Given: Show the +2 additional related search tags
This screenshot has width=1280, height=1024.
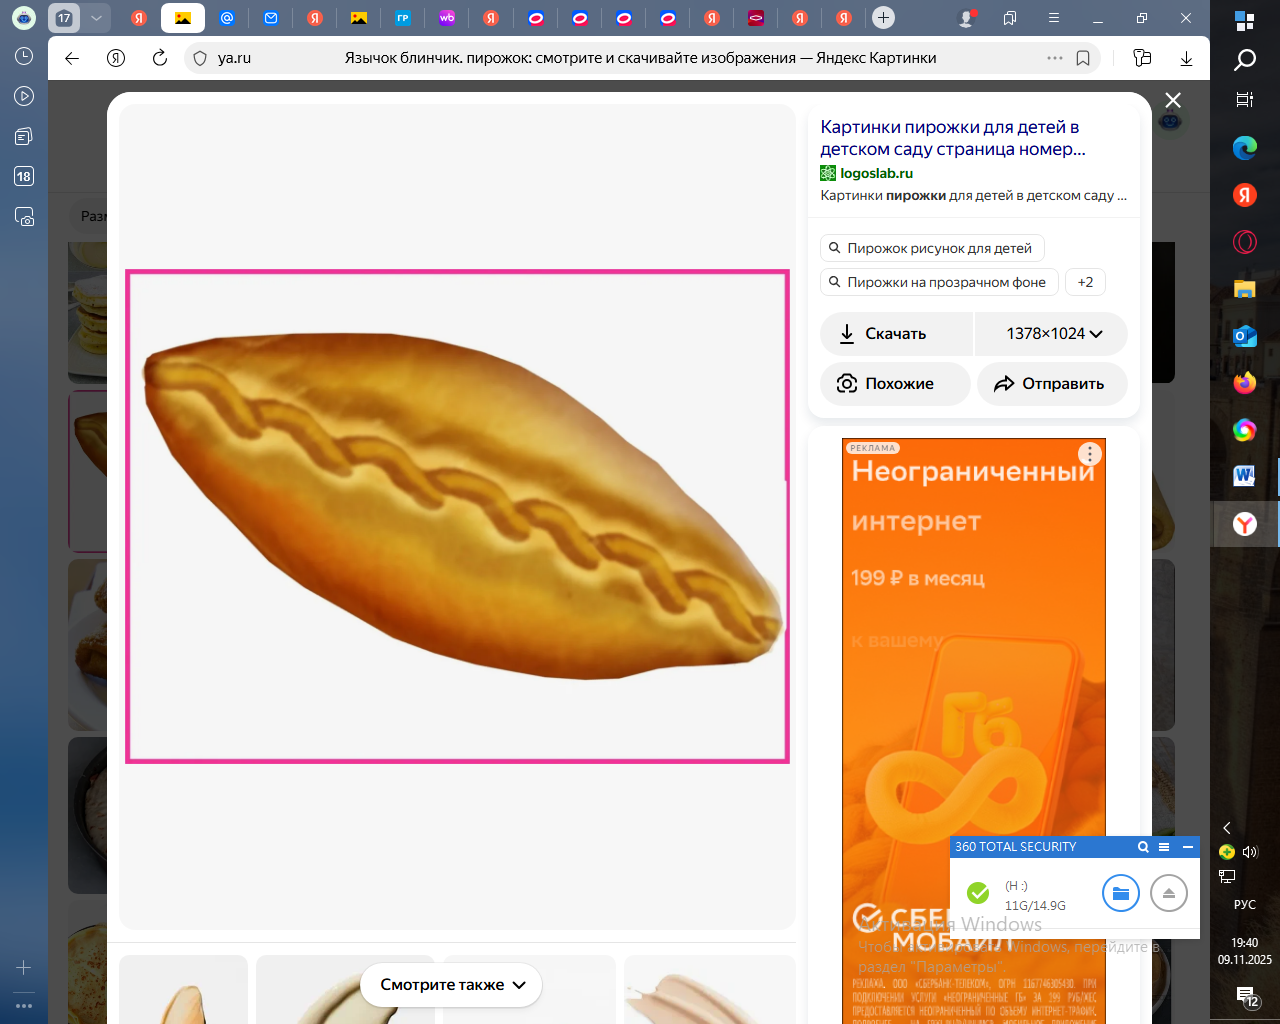Looking at the screenshot, I should coord(1085,282).
